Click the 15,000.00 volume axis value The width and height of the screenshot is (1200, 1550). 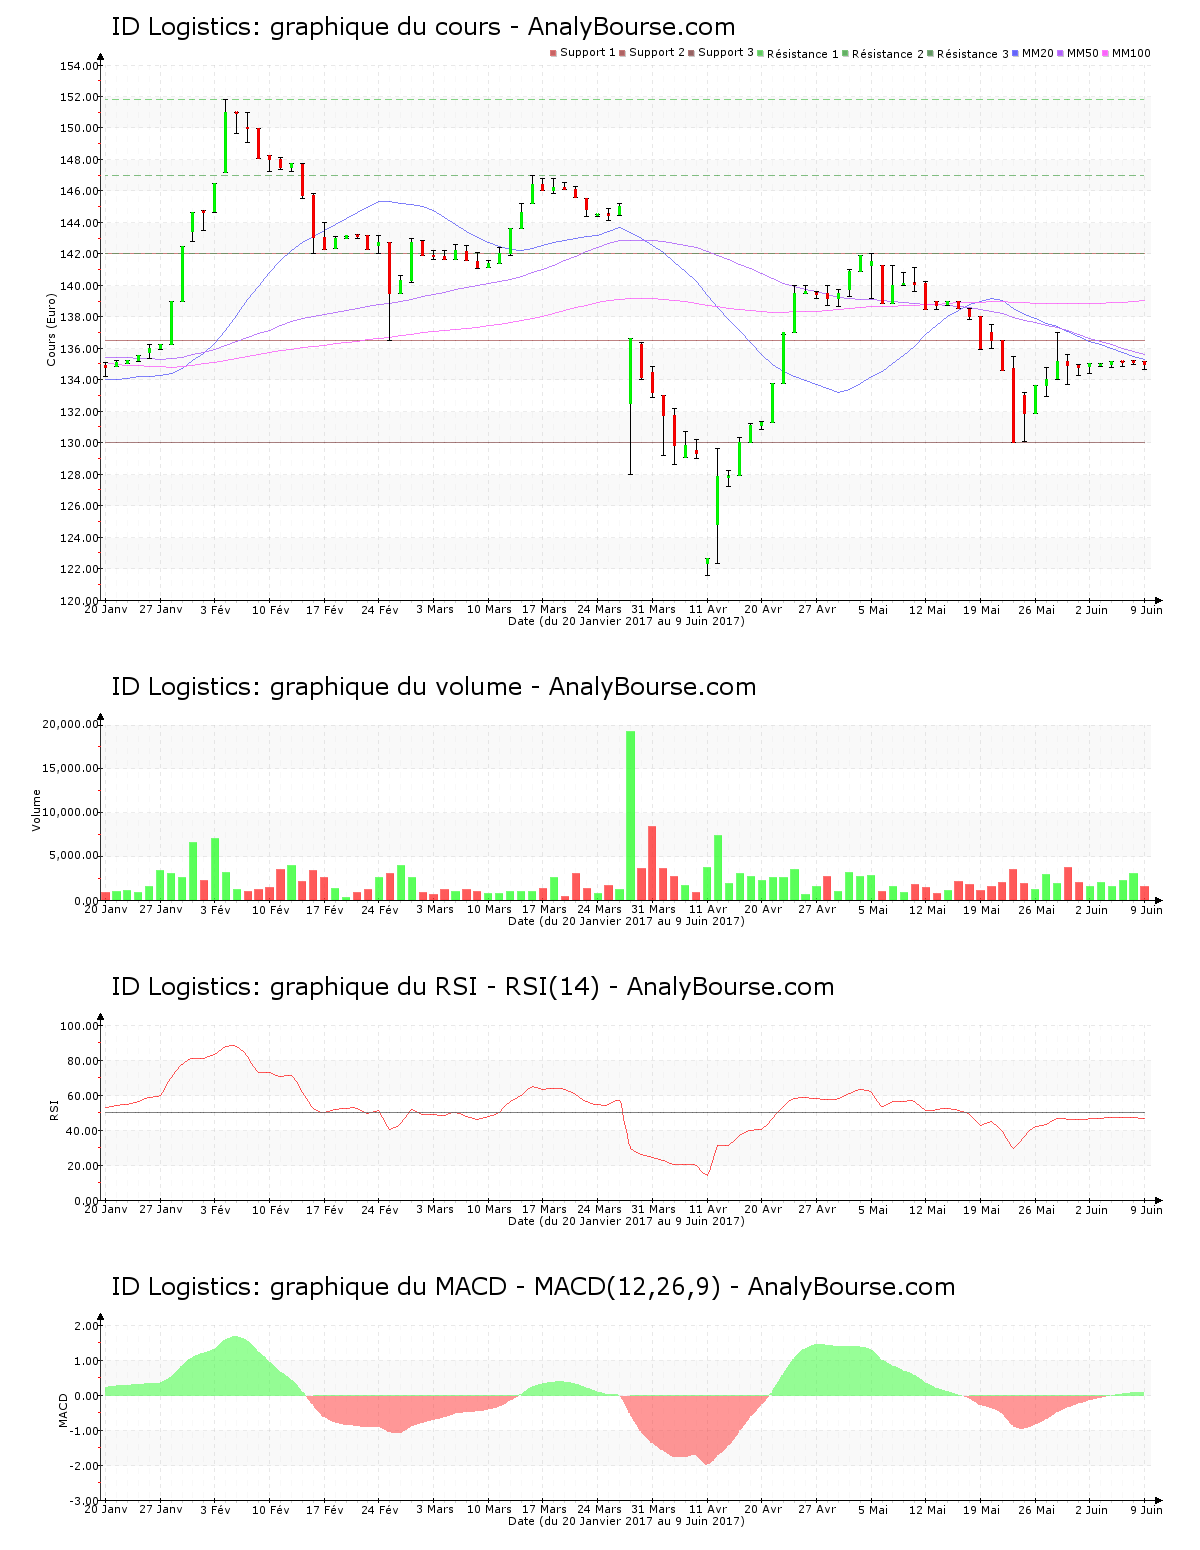point(70,768)
